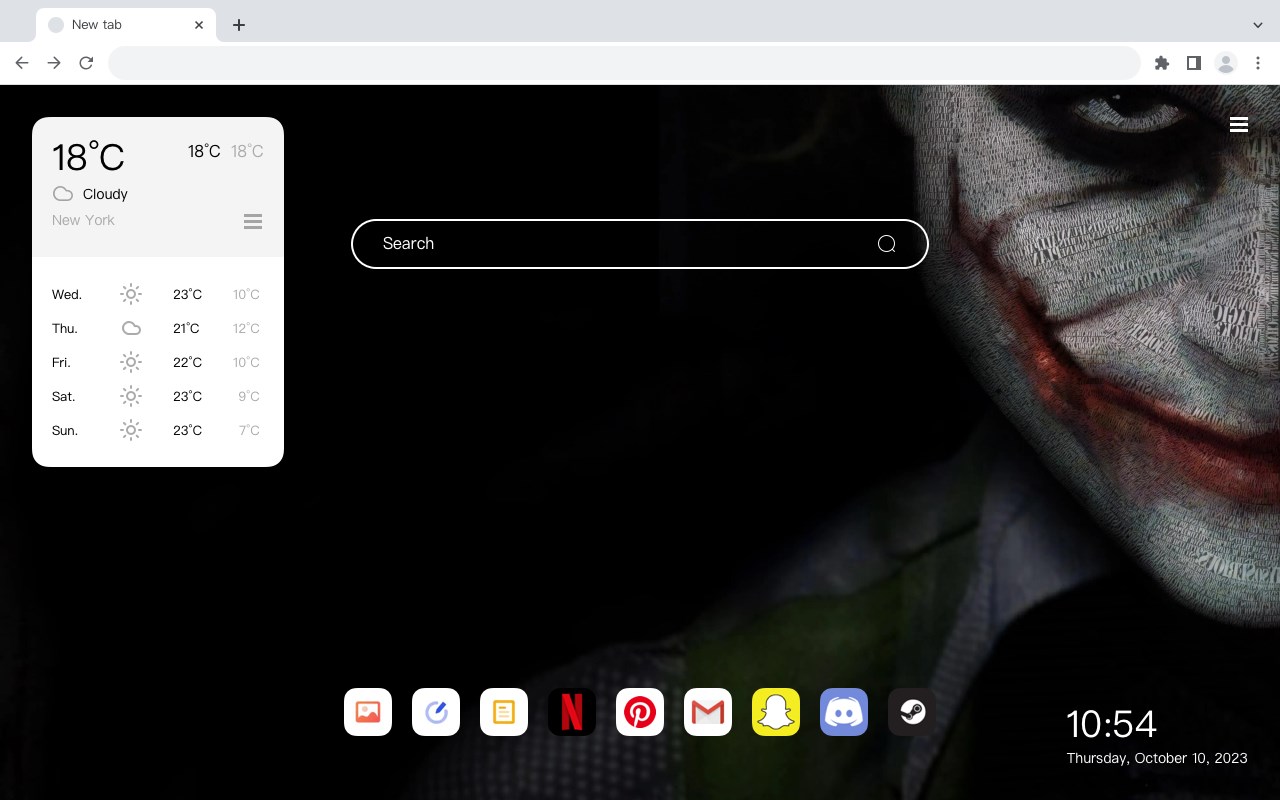Click the Cloudy condition label
This screenshot has width=1280, height=800.
click(105, 194)
